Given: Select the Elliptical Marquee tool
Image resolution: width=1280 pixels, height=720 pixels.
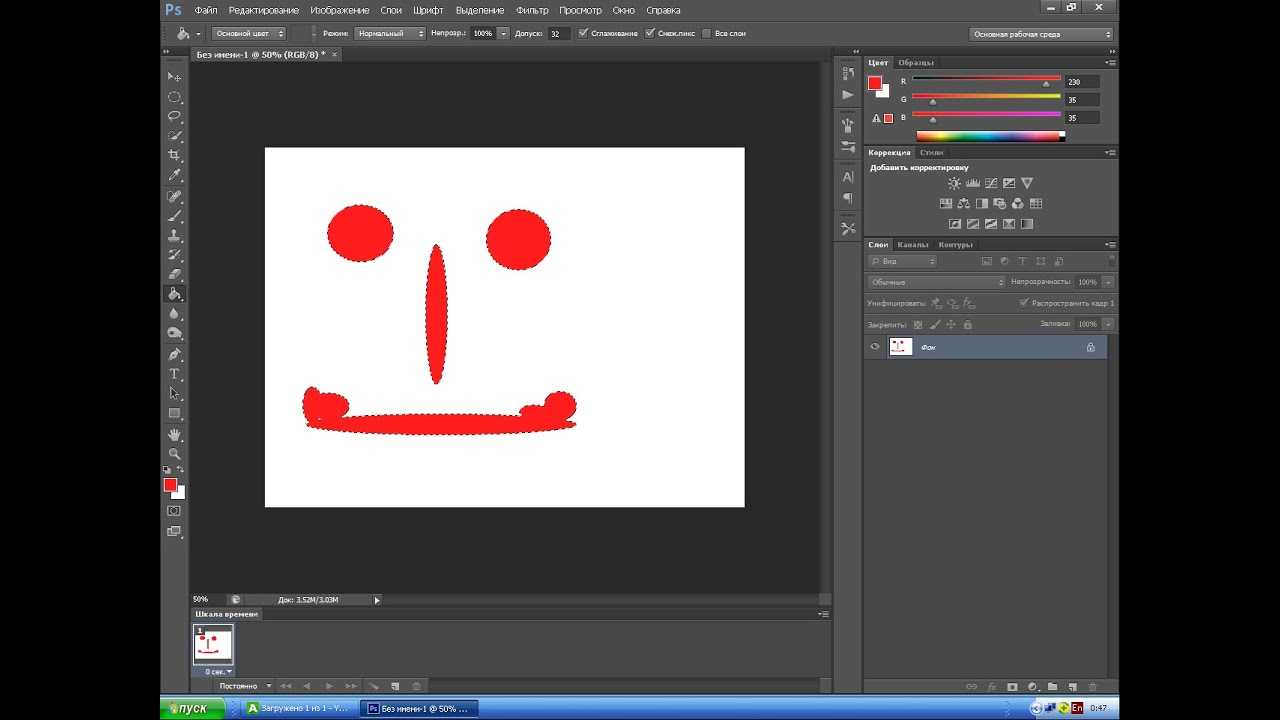Looking at the screenshot, I should pos(174,97).
